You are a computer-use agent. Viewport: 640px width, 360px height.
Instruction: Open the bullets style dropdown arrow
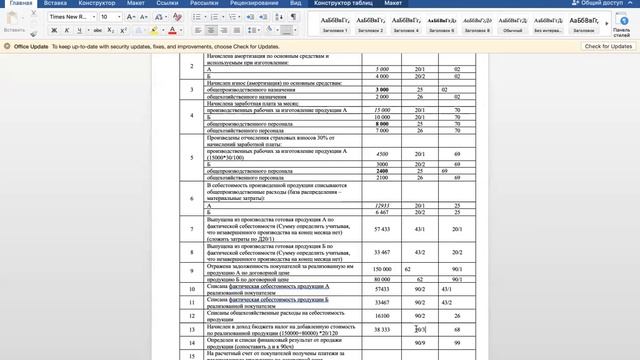205,17
